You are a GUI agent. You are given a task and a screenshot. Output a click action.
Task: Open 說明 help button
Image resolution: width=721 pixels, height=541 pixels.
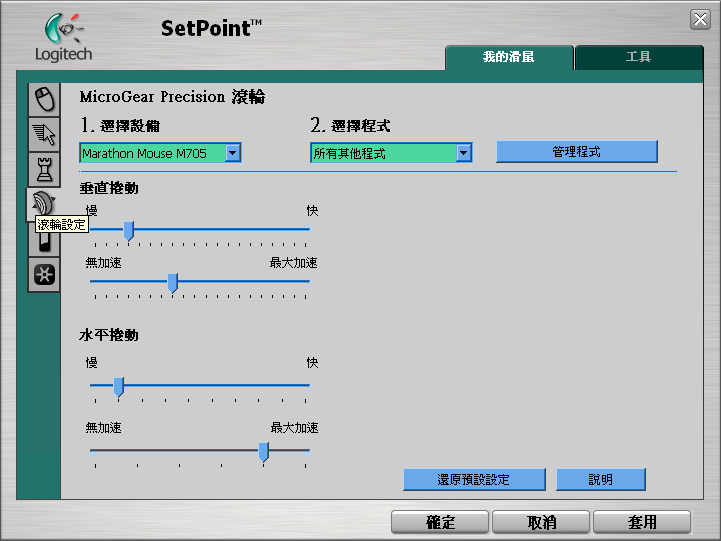(x=601, y=480)
